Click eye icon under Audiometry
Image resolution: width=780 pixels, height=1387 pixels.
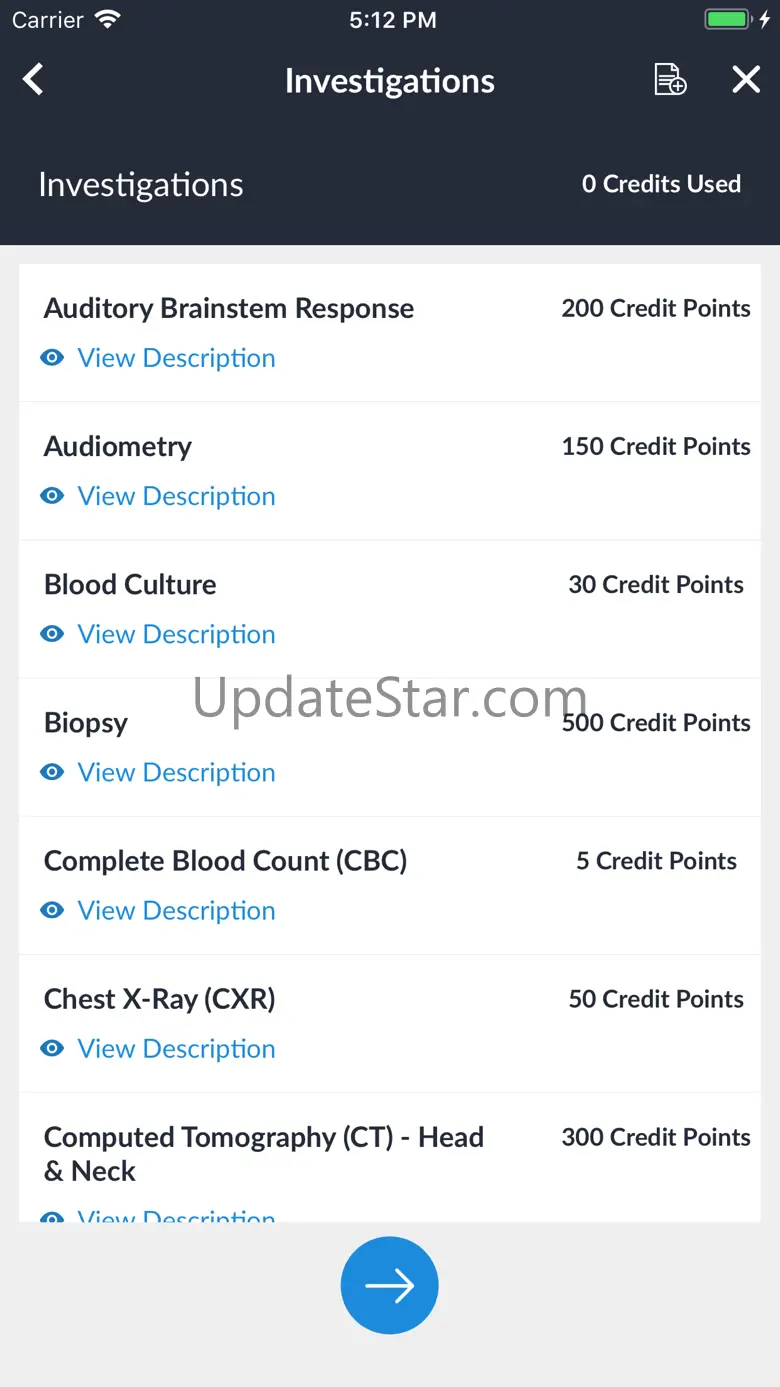52,496
